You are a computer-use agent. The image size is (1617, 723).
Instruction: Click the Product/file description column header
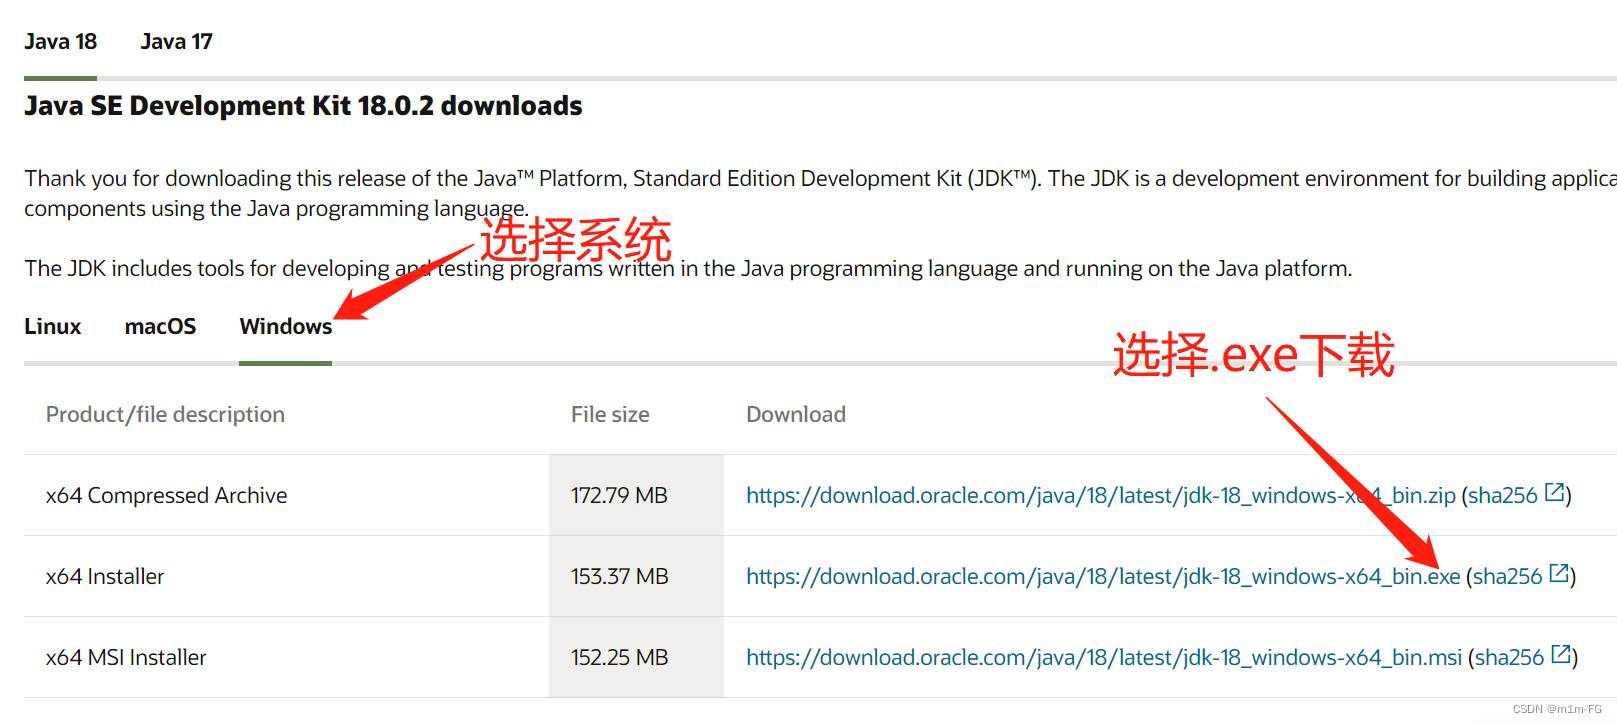point(165,414)
